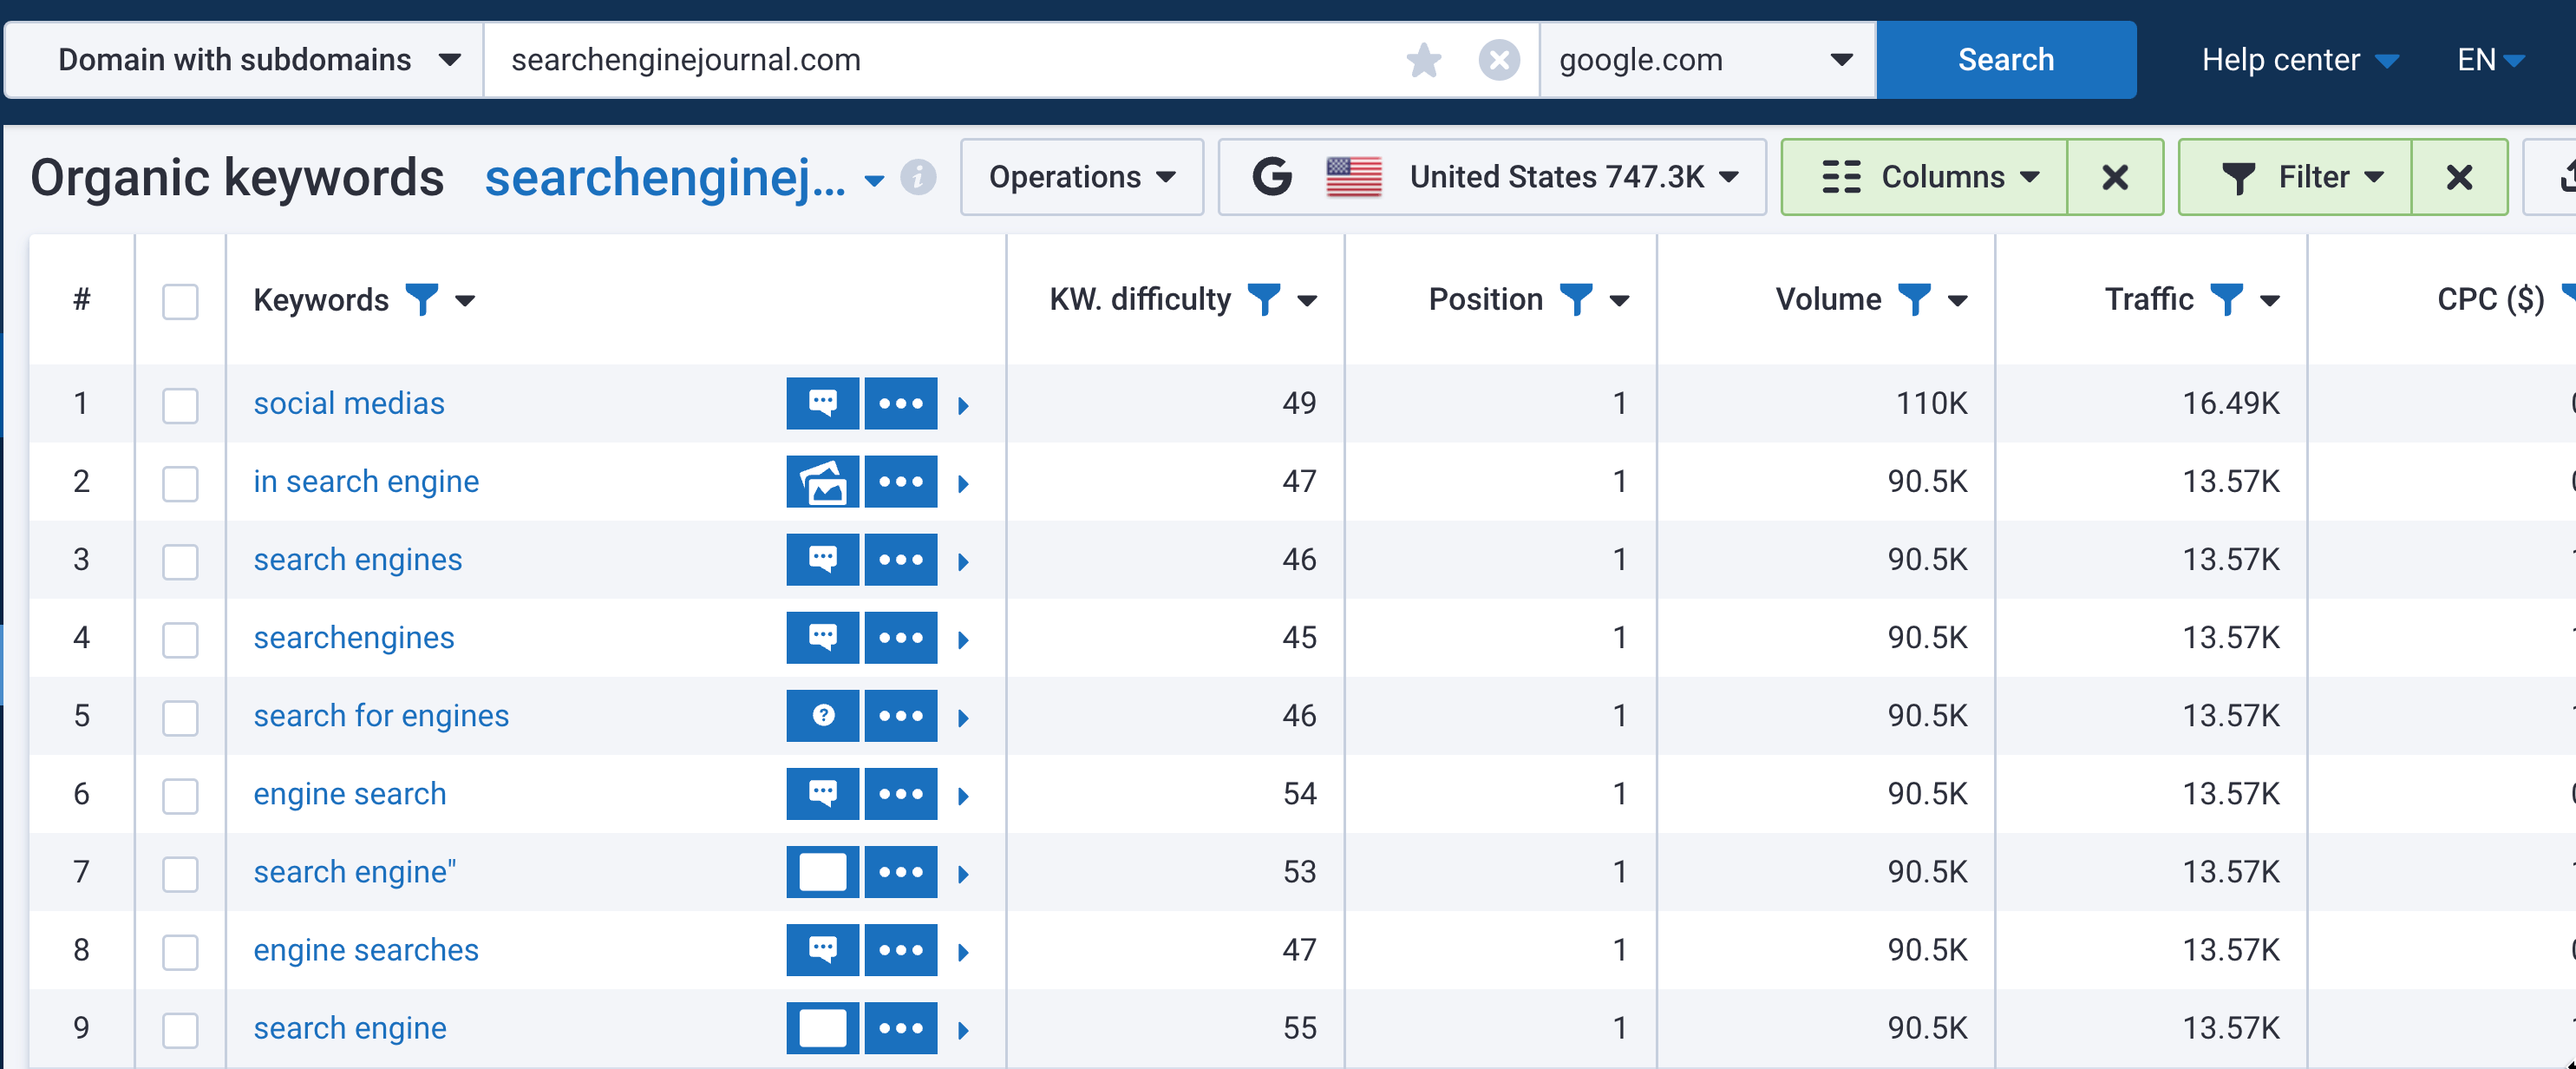Clear the domain field with X icon

pos(1498,60)
